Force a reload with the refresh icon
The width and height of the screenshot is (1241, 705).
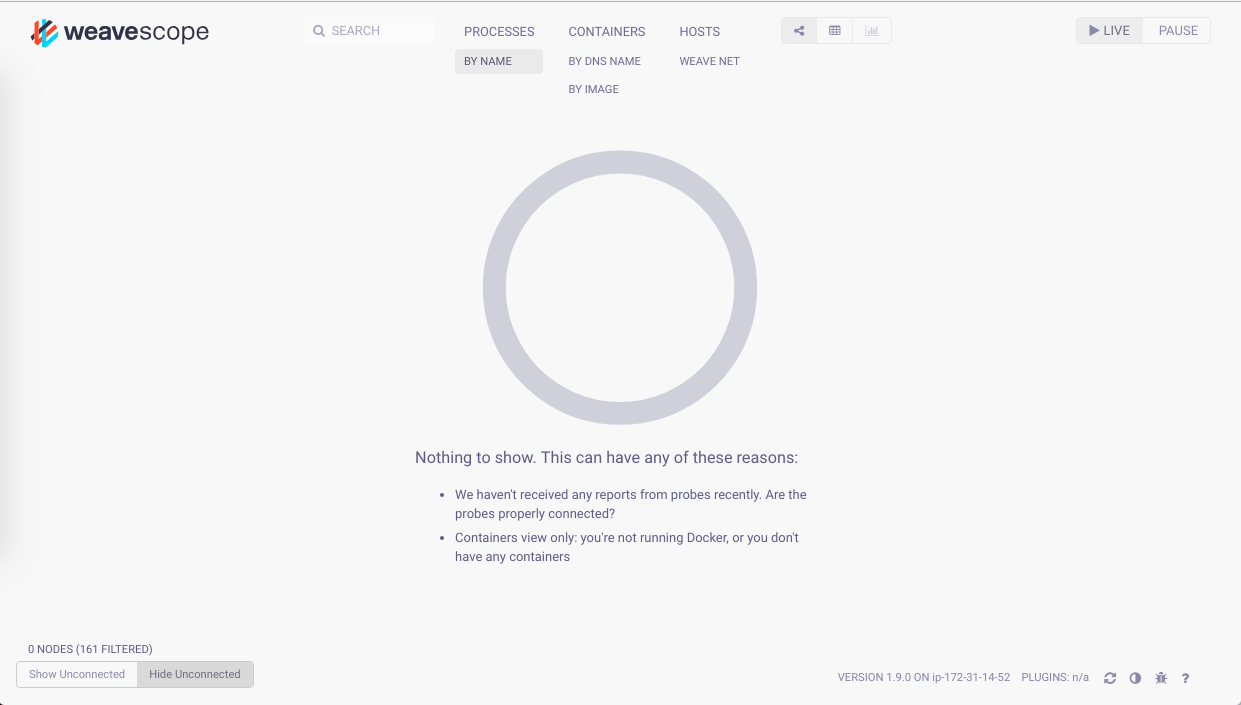[x=1110, y=677]
